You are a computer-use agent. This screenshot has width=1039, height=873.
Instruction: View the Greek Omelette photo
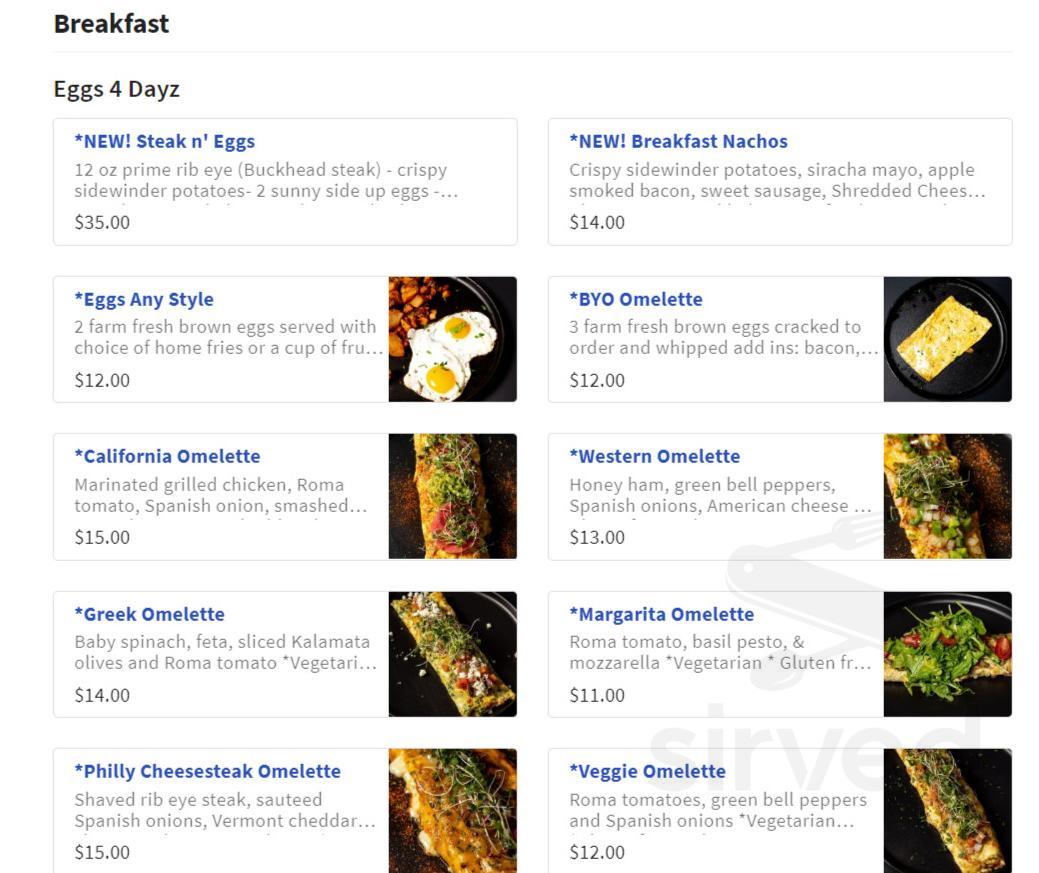pyautogui.click(x=453, y=654)
